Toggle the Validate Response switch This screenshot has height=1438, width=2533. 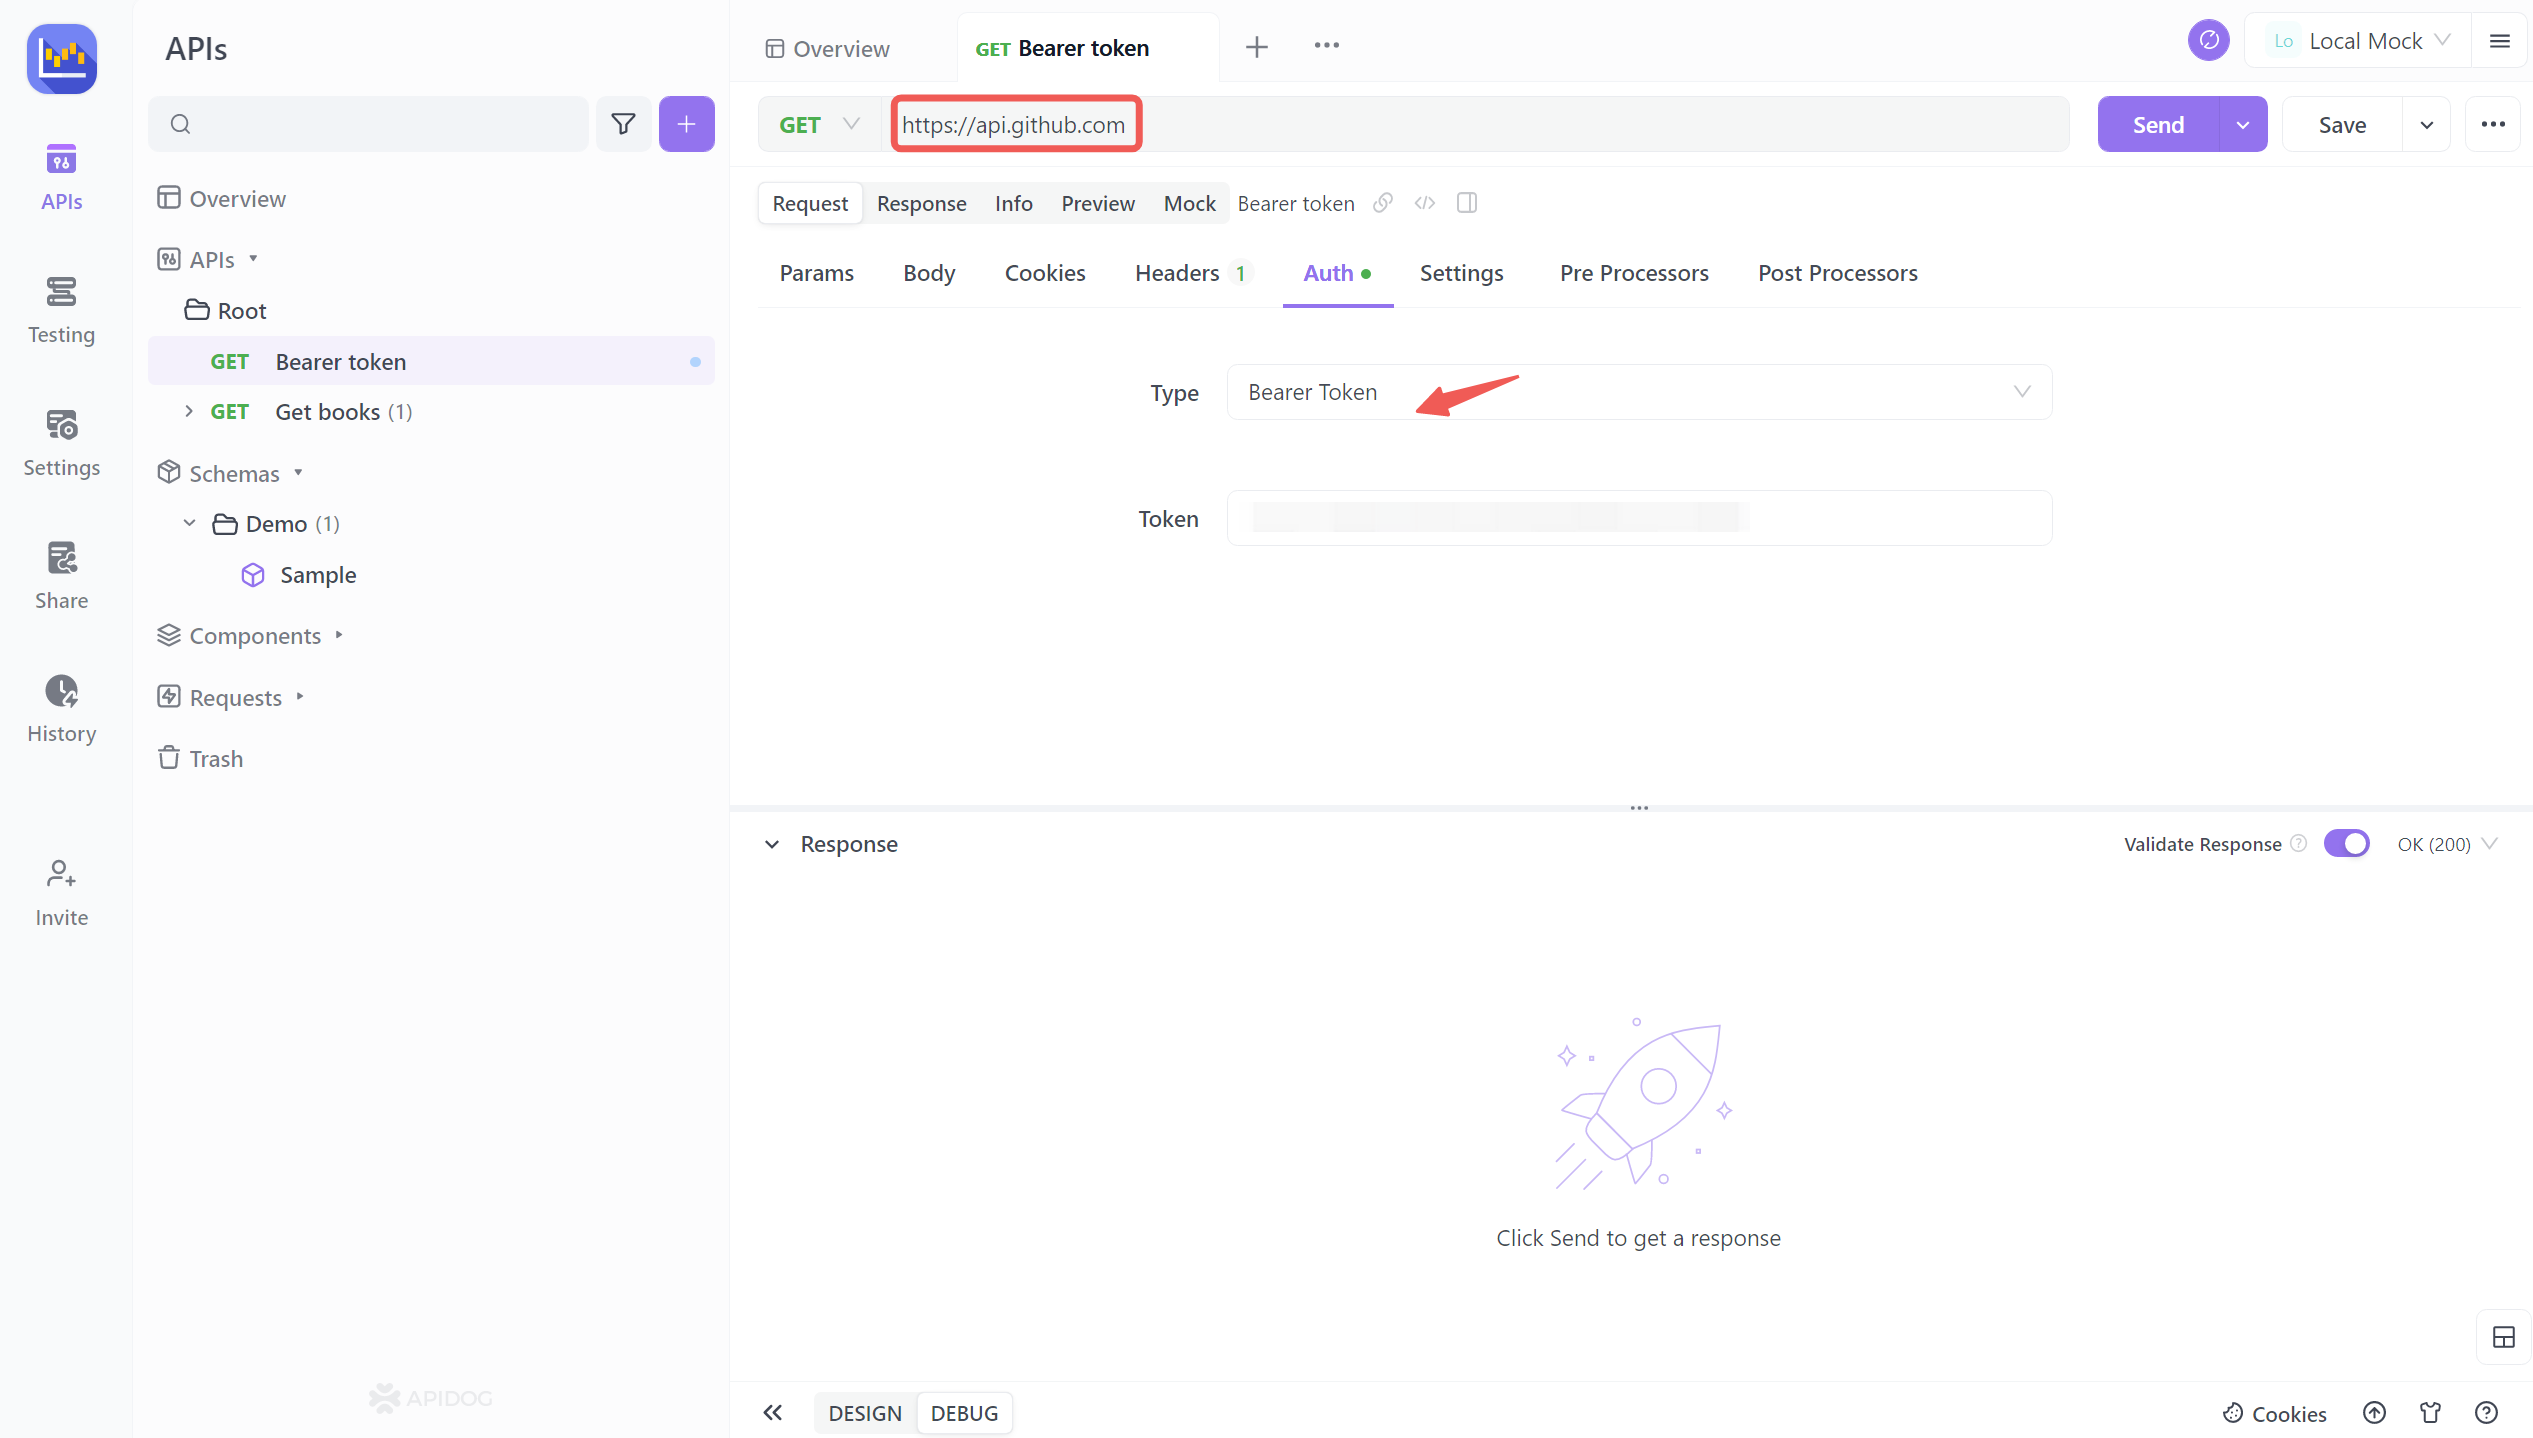(2347, 843)
